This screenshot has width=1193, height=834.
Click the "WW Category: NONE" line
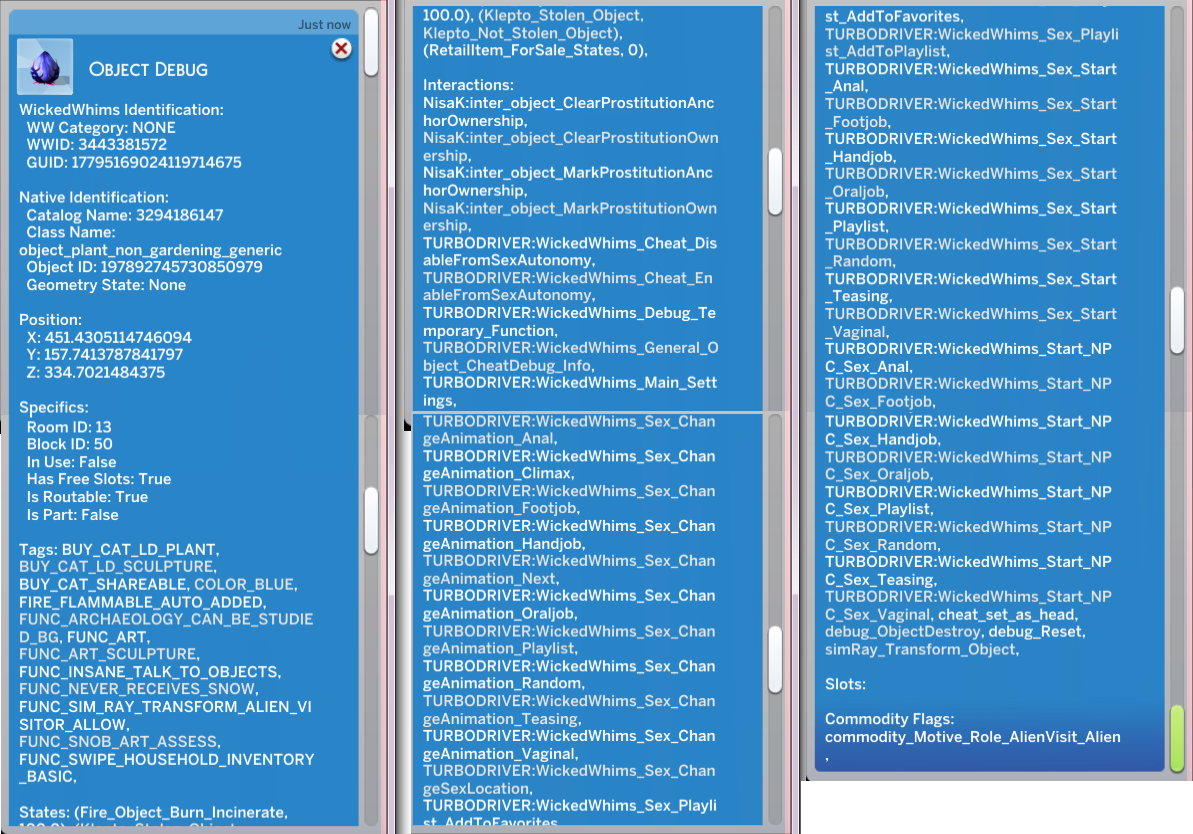[101, 128]
